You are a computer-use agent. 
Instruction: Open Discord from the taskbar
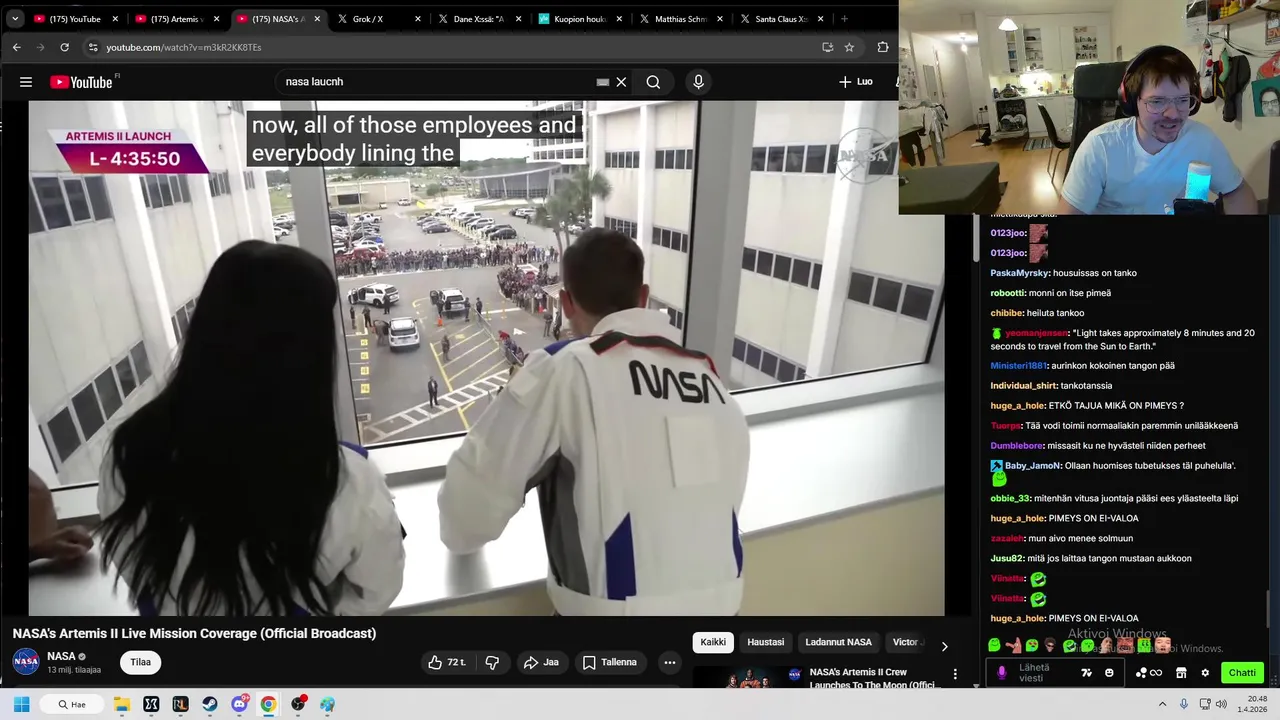[x=239, y=704]
